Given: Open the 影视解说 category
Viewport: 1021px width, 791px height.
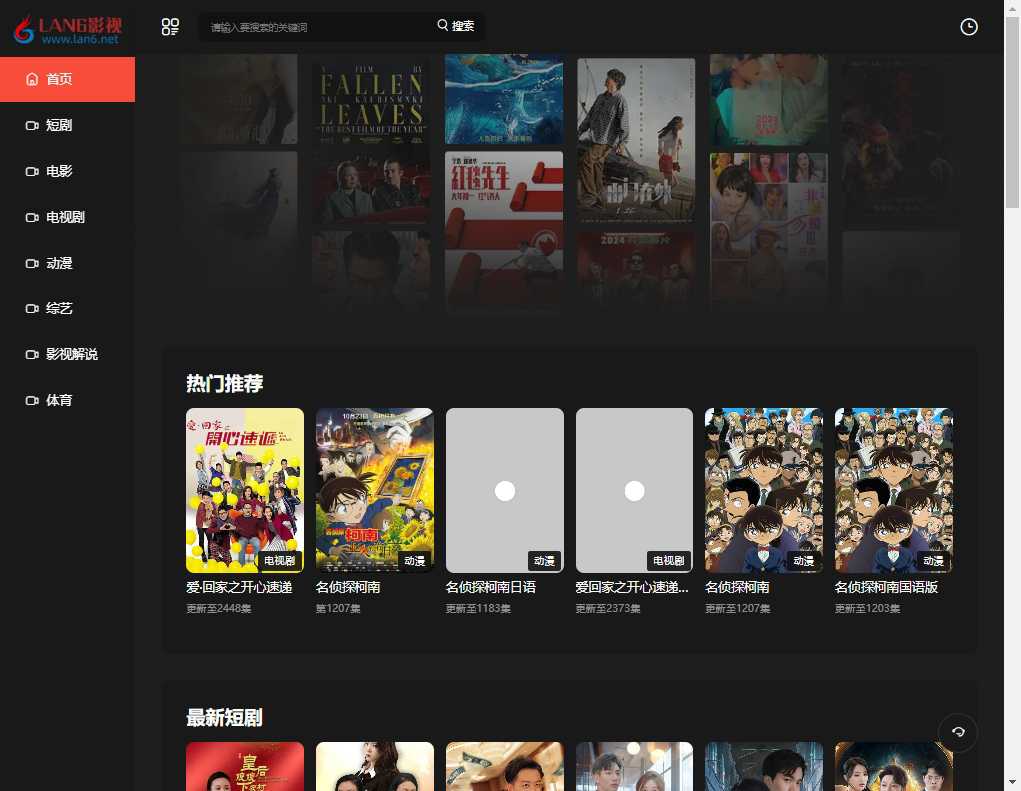Looking at the screenshot, I should click(68, 354).
